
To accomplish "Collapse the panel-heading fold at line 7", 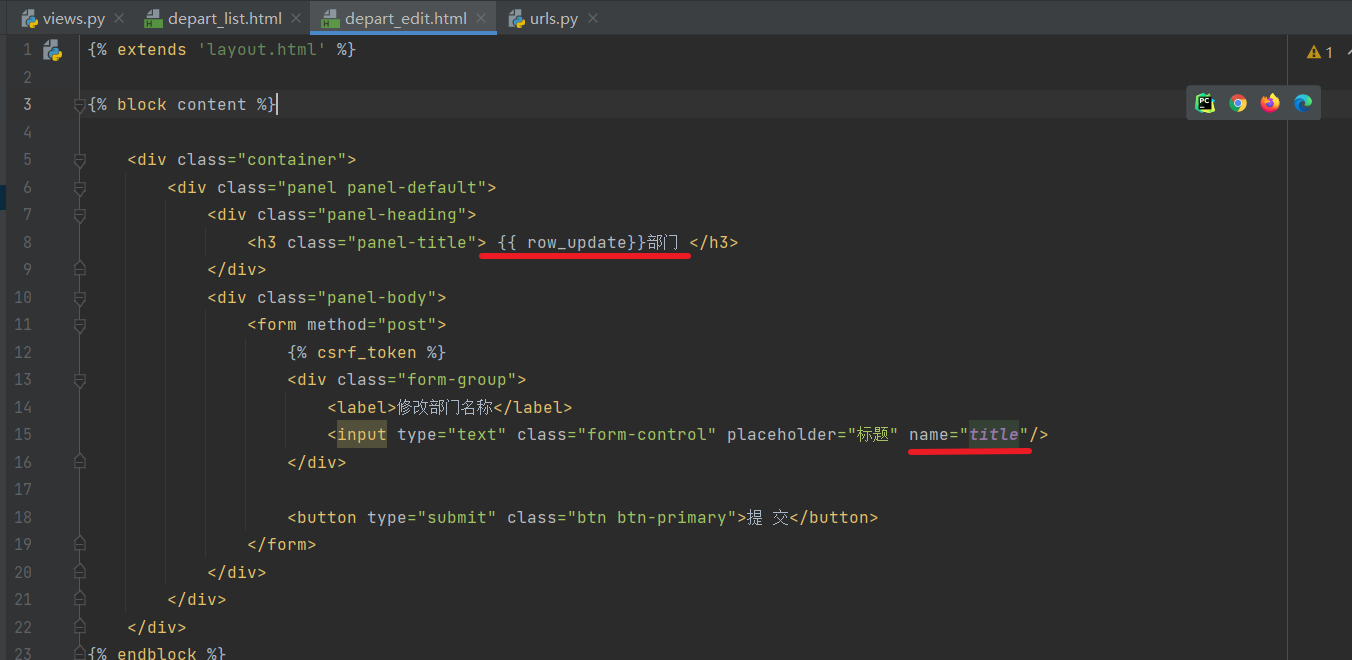I will pos(80,214).
